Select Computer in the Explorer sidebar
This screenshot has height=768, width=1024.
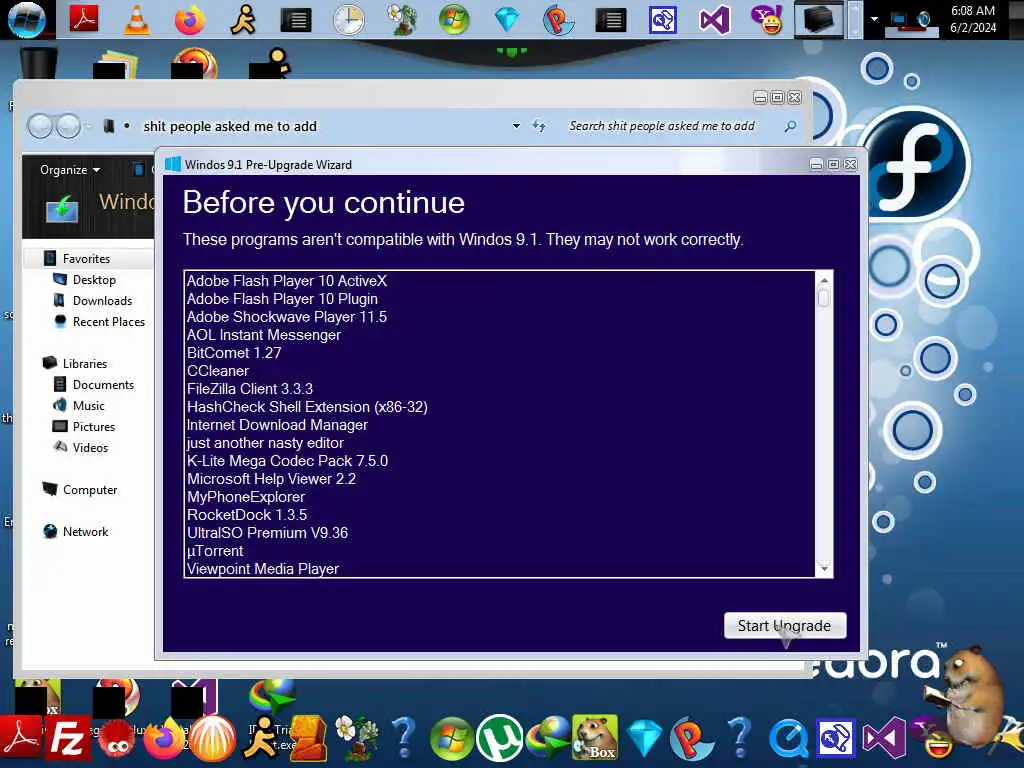click(x=90, y=490)
